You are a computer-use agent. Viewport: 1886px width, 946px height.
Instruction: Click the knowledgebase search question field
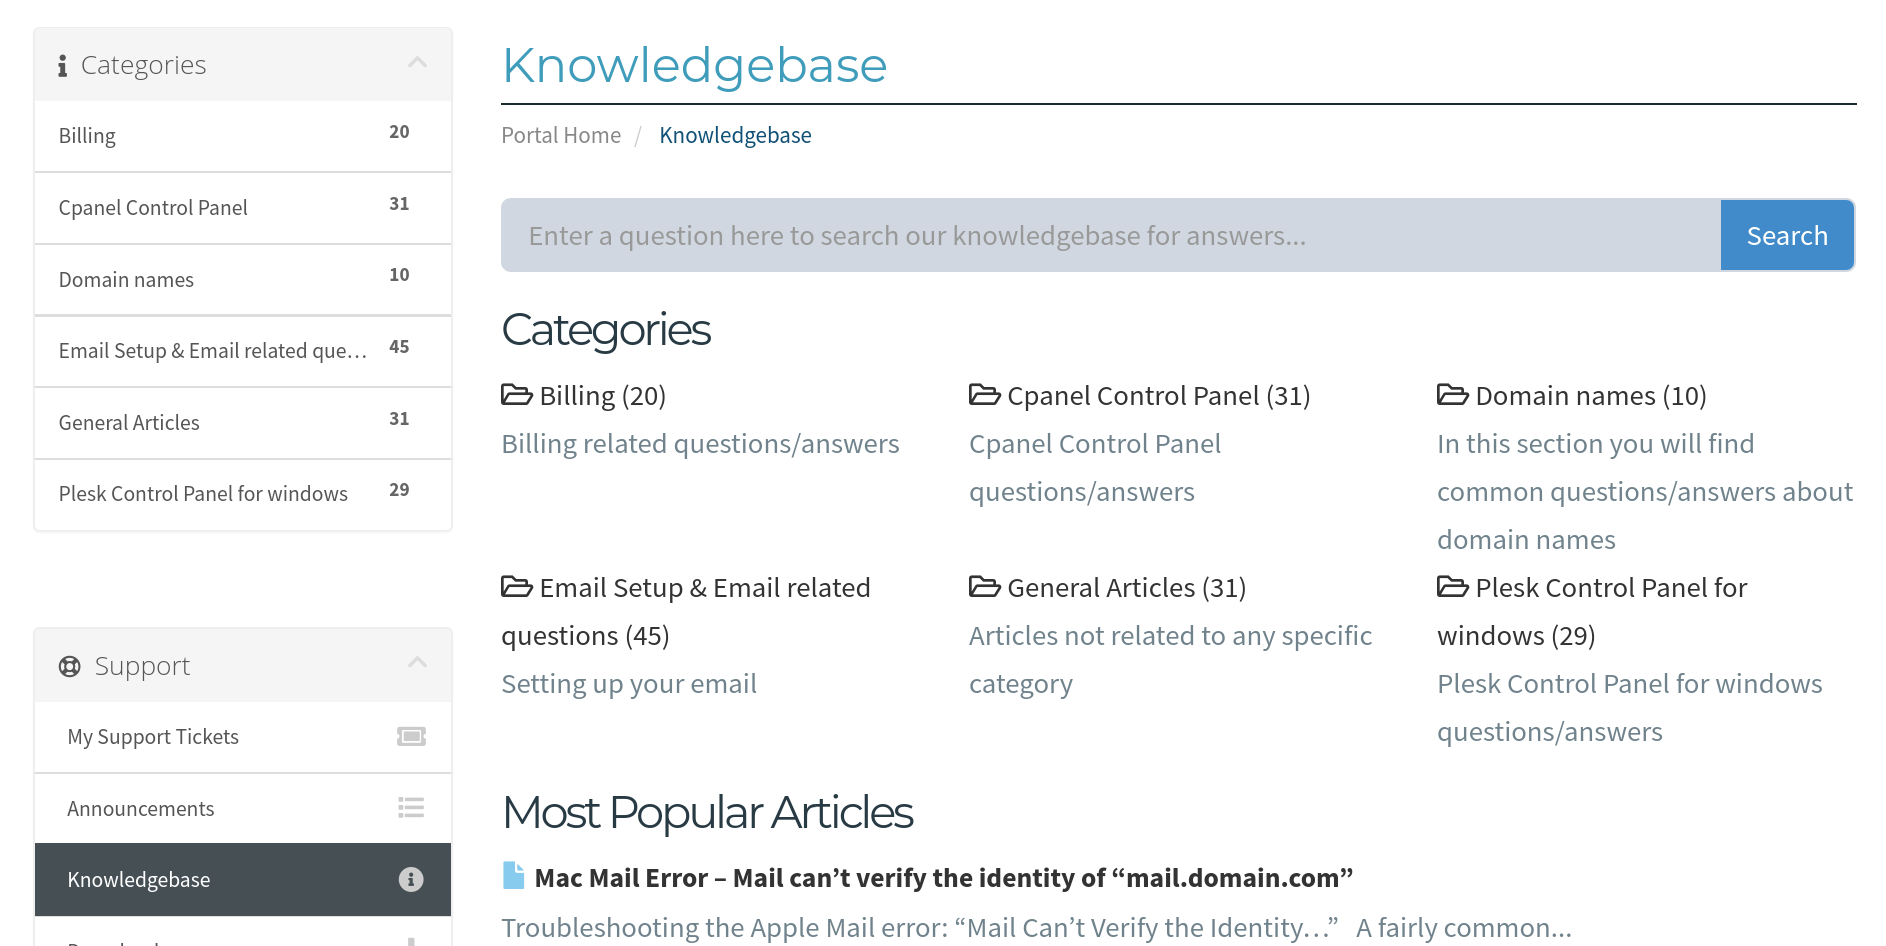click(1111, 235)
